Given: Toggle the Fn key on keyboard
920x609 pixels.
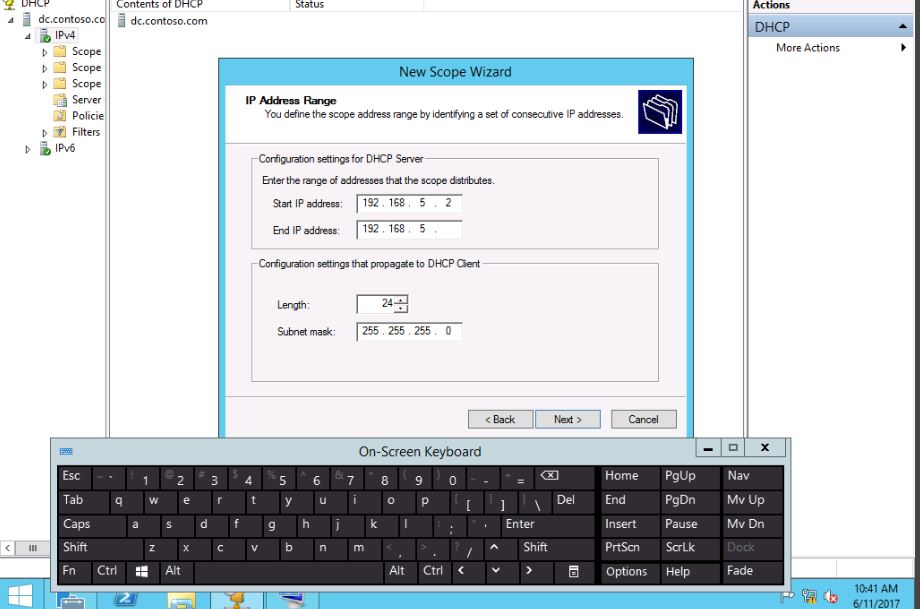Looking at the screenshot, I should click(x=70, y=571).
